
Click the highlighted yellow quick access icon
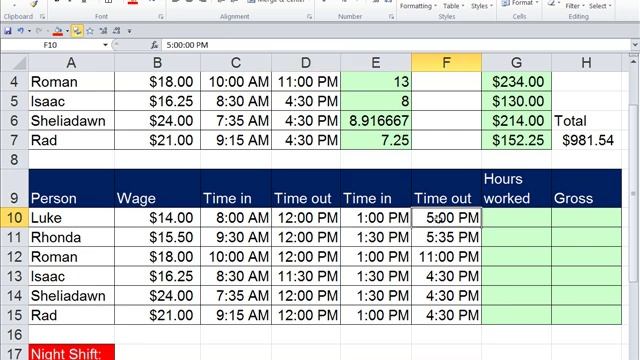point(77,31)
